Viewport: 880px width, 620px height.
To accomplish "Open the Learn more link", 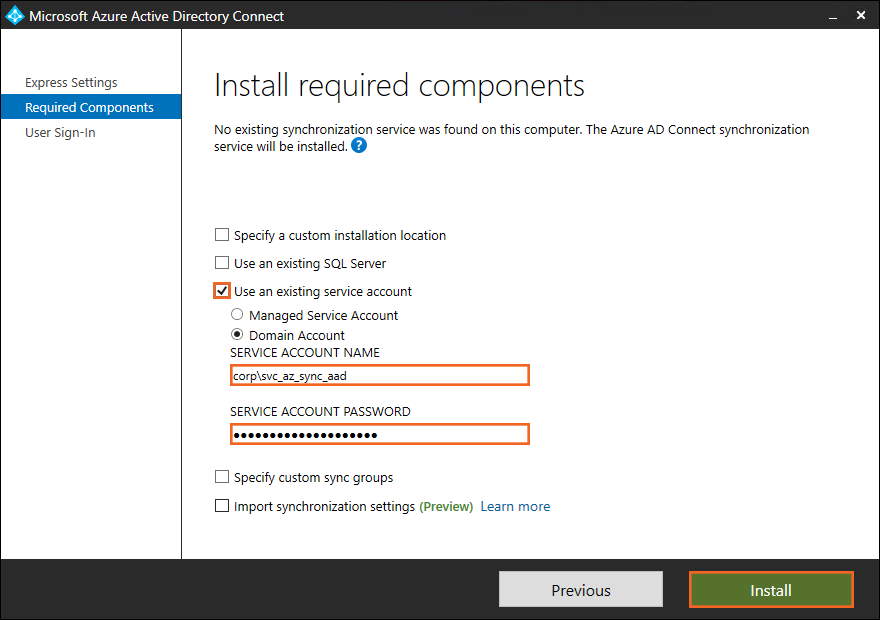I will [x=515, y=506].
